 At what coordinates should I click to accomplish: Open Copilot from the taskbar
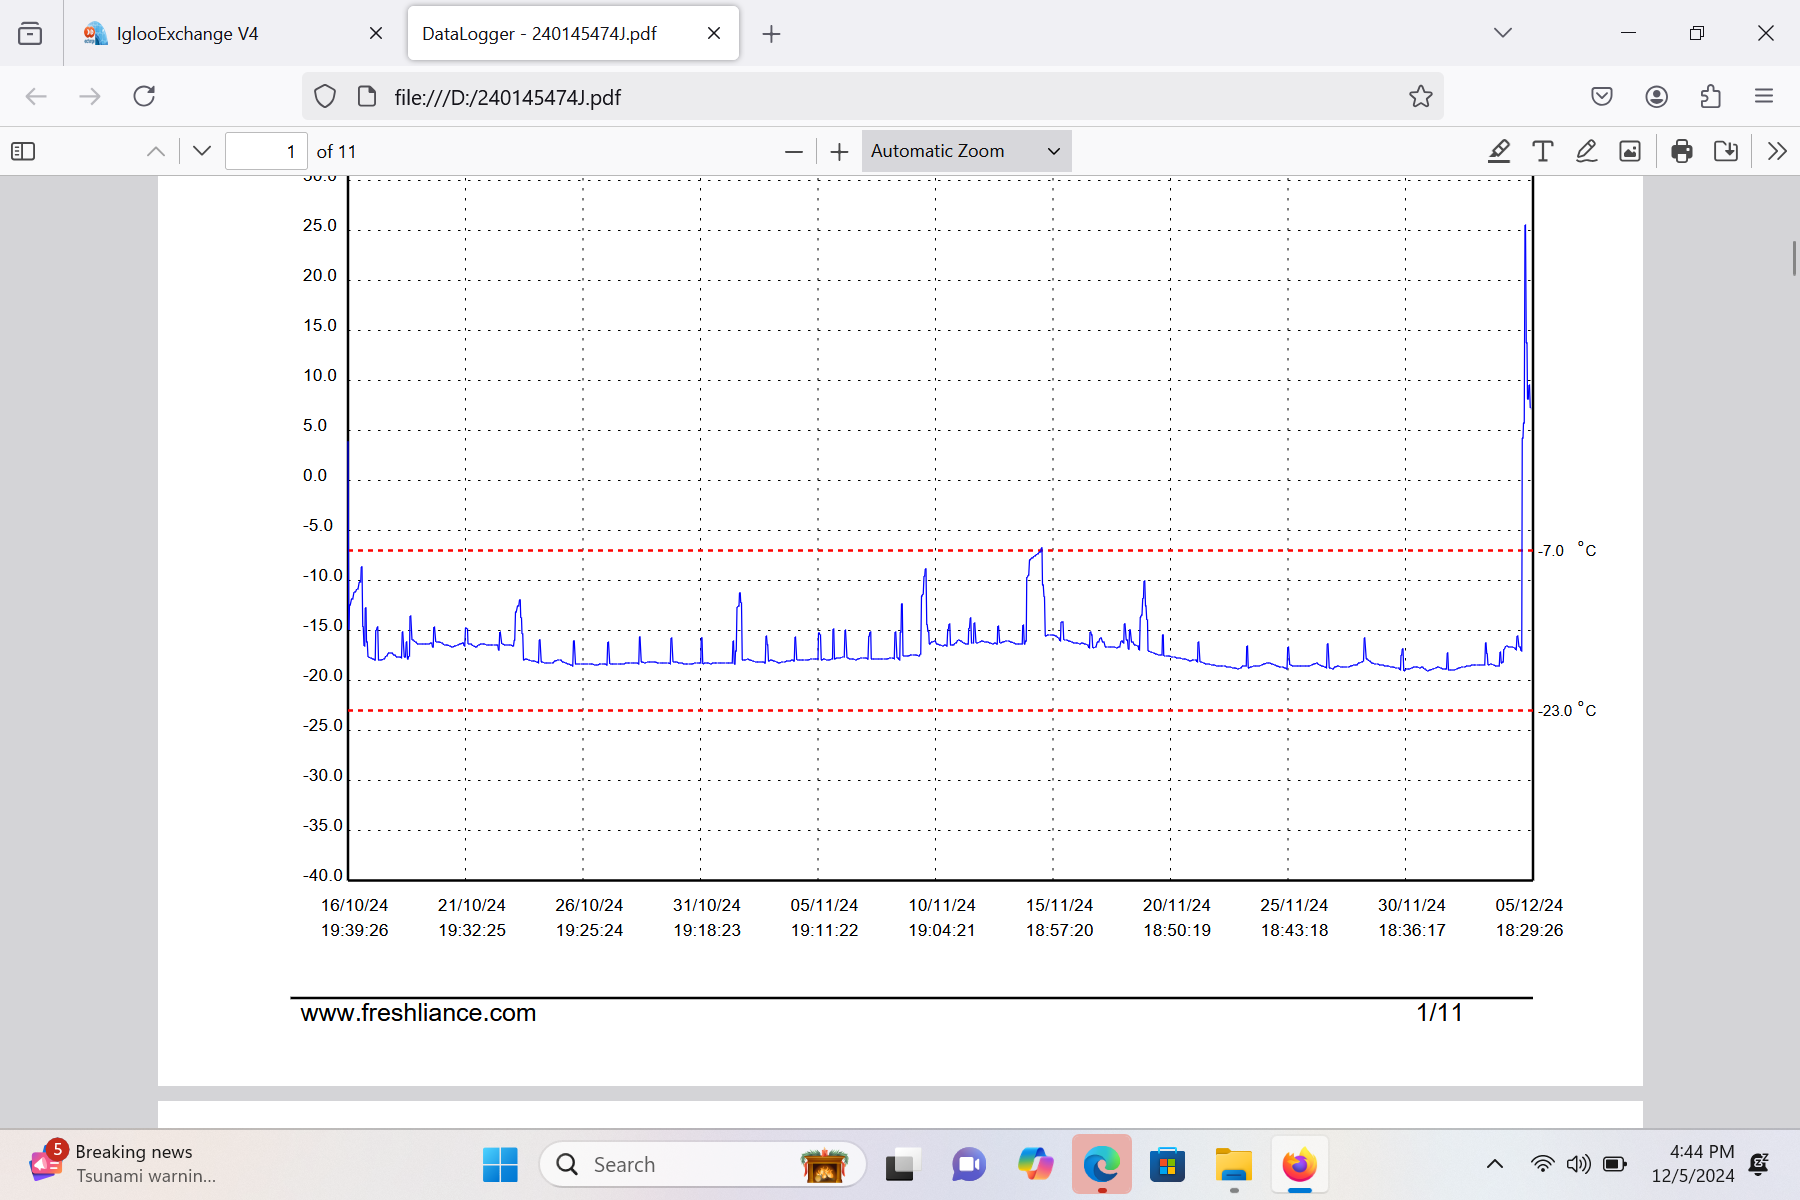[1035, 1165]
